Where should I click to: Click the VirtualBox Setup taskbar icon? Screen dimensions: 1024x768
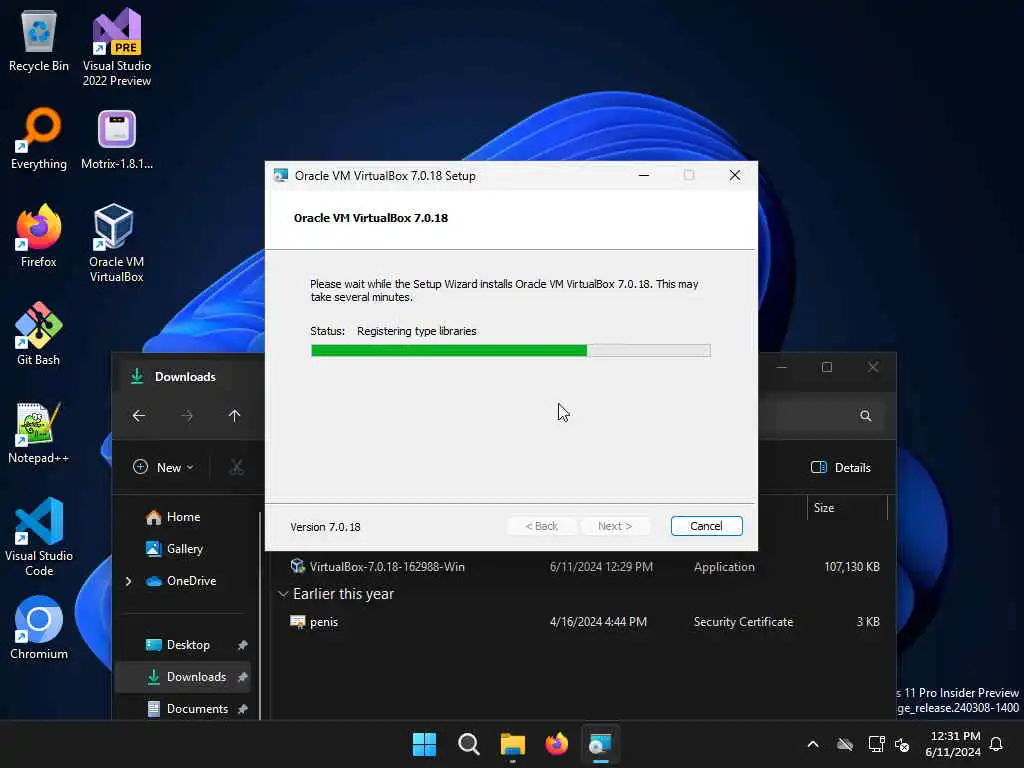[x=600, y=744]
